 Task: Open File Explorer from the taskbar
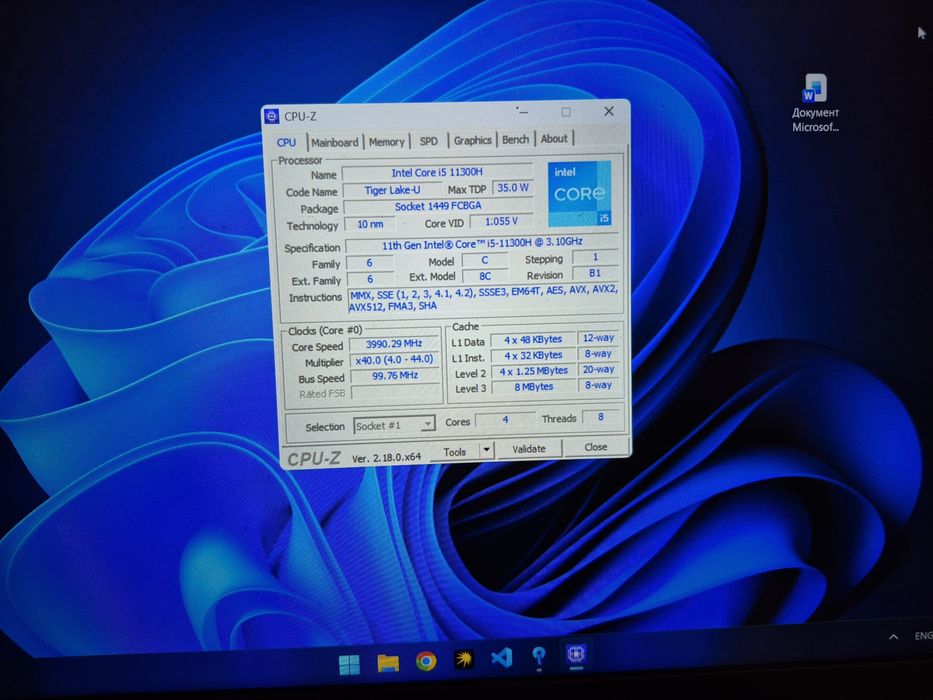(388, 662)
